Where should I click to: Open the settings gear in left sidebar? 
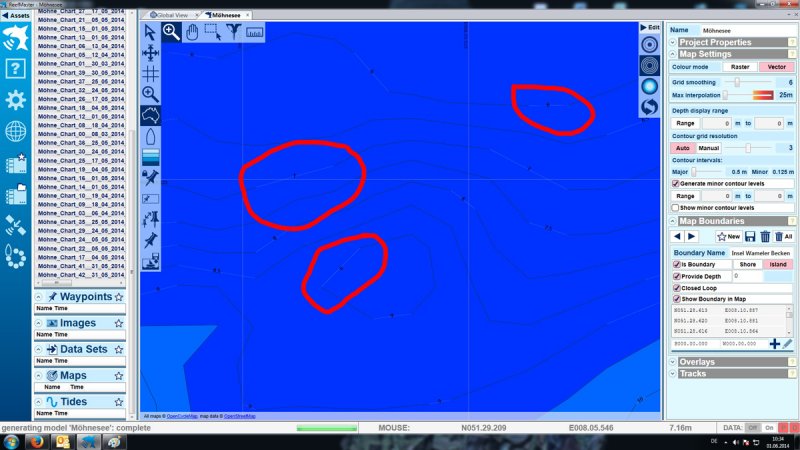pos(15,100)
